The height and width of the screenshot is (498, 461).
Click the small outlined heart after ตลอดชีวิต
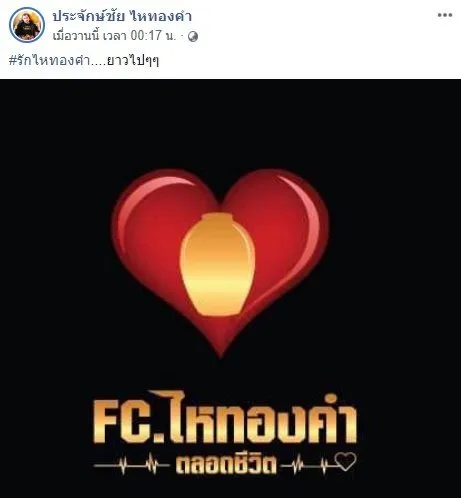coord(345,461)
